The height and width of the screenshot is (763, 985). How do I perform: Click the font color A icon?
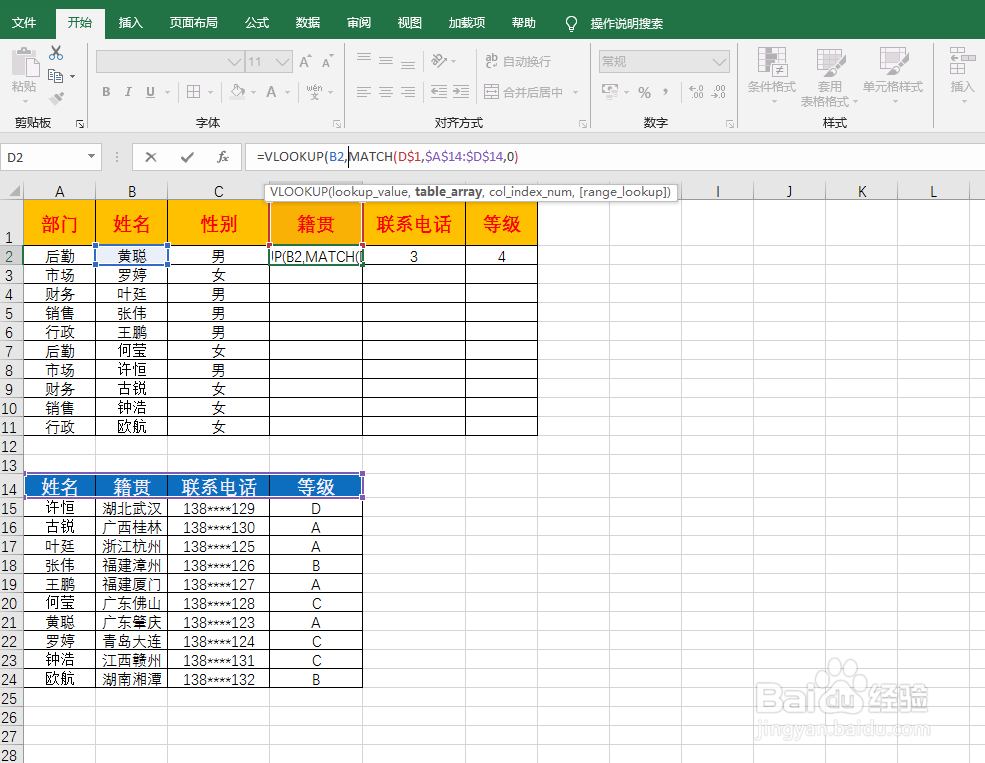271,92
